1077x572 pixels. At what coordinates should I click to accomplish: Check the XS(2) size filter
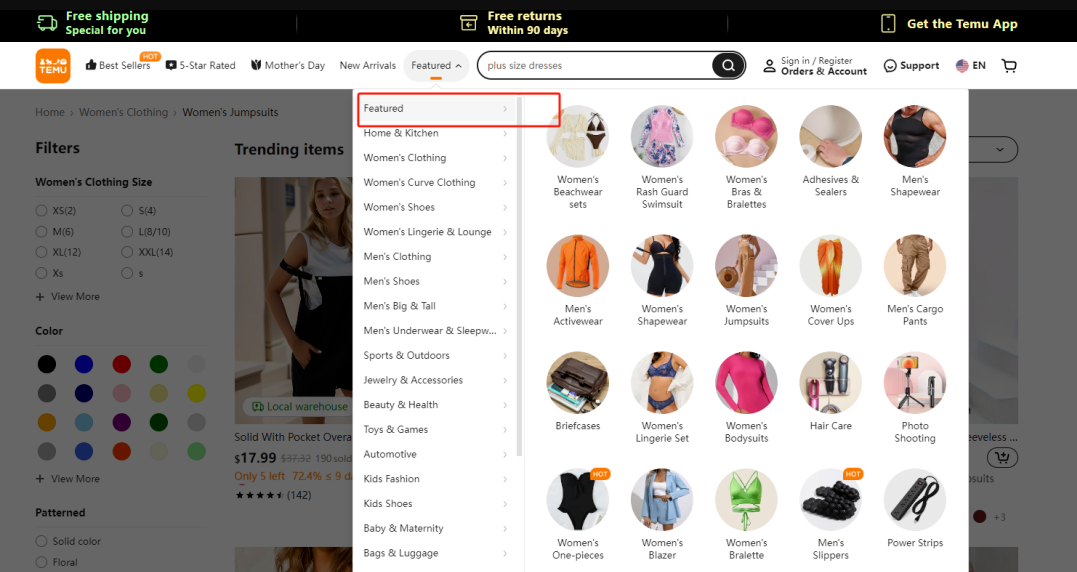click(x=41, y=211)
